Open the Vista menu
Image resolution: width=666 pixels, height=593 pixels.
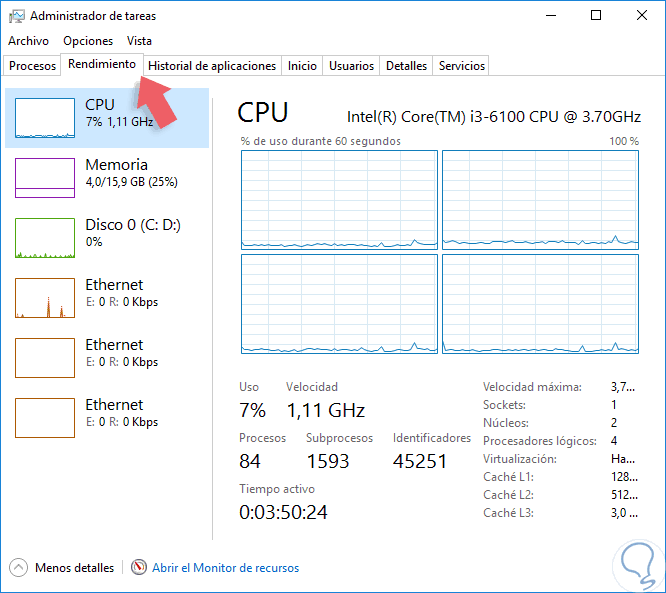point(139,41)
